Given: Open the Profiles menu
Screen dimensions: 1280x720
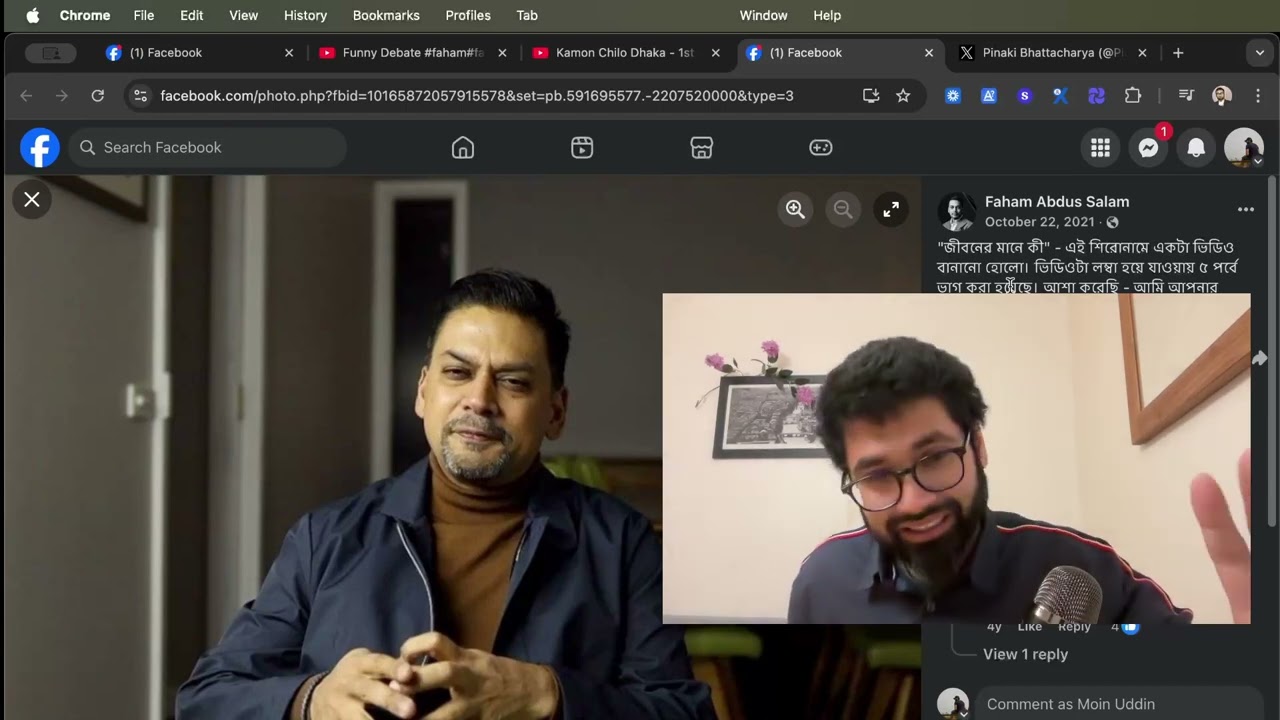Looking at the screenshot, I should tap(468, 15).
